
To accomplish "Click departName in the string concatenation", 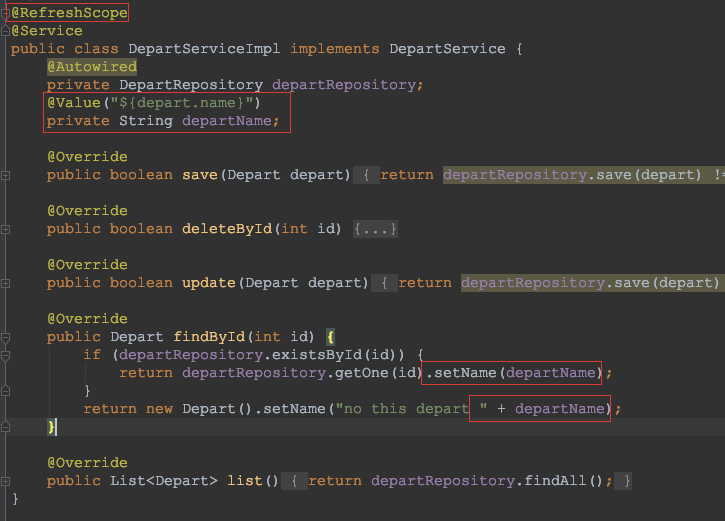I will point(560,409).
